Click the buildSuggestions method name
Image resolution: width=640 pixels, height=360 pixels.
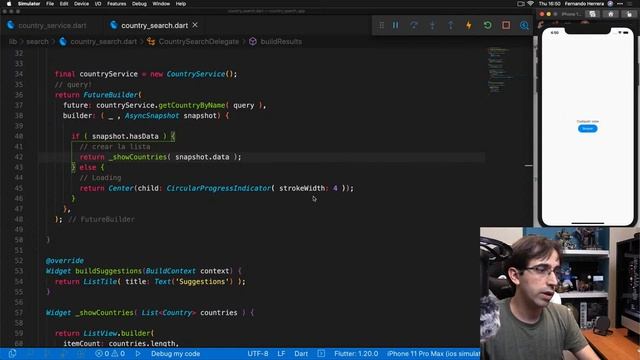tap(108, 271)
